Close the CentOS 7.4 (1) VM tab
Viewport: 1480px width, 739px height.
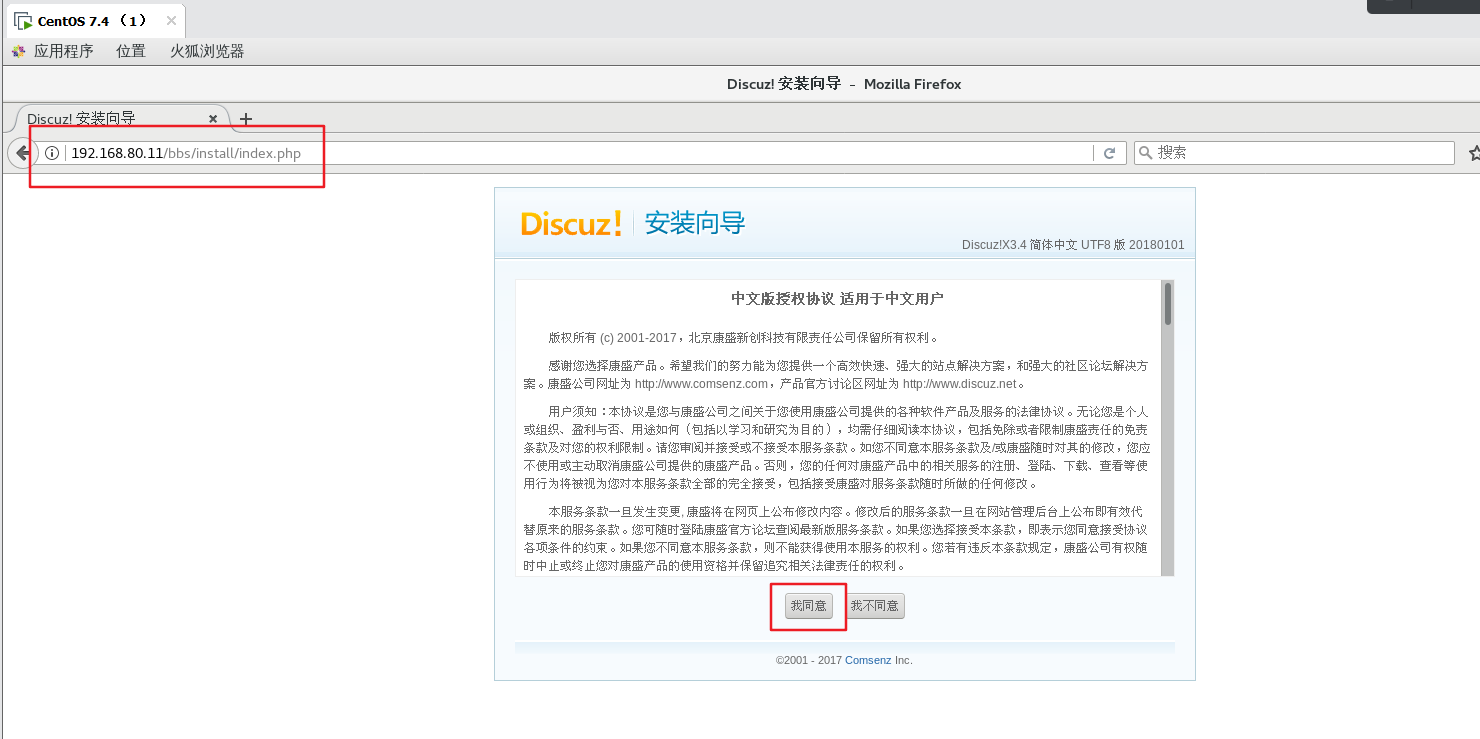[171, 21]
